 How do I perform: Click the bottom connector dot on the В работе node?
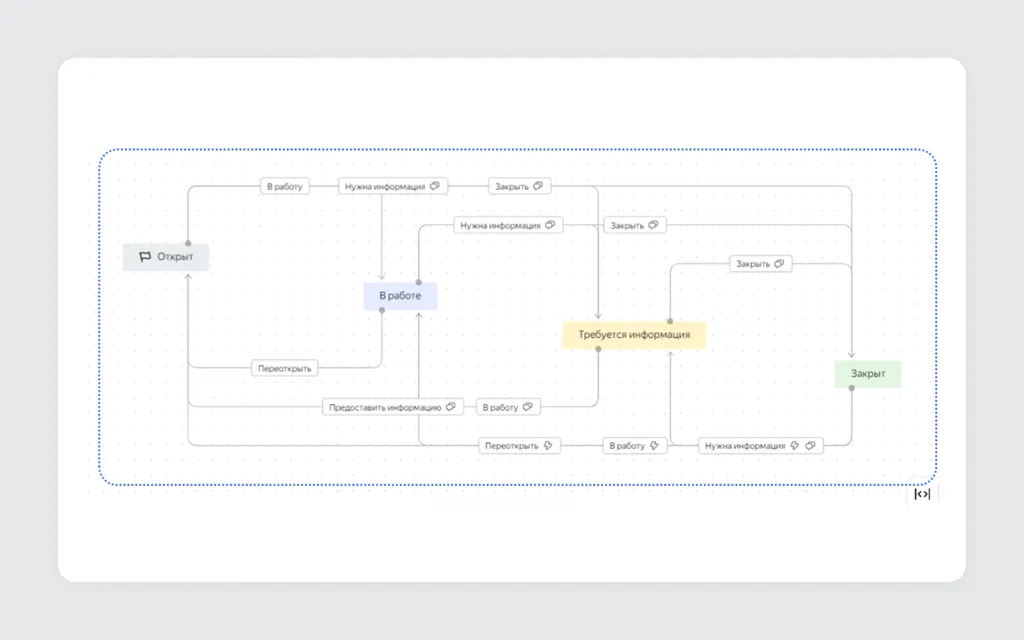pyautogui.click(x=382, y=310)
